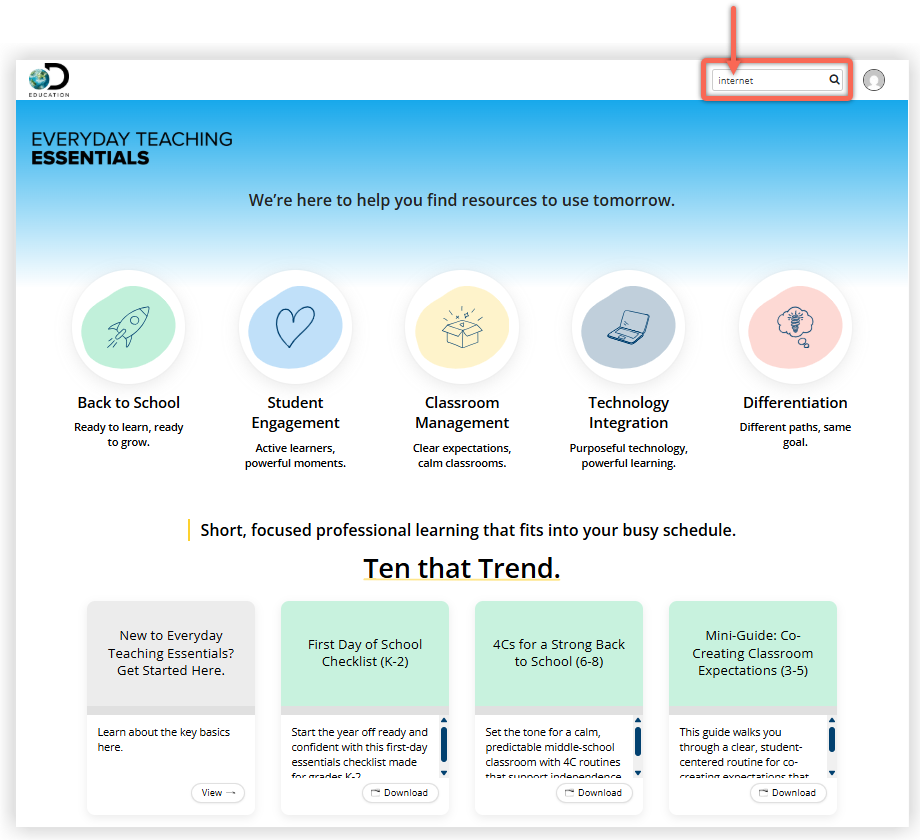This screenshot has height=840, width=922.
Task: Click the Ten that Trend heading
Action: pos(462,568)
